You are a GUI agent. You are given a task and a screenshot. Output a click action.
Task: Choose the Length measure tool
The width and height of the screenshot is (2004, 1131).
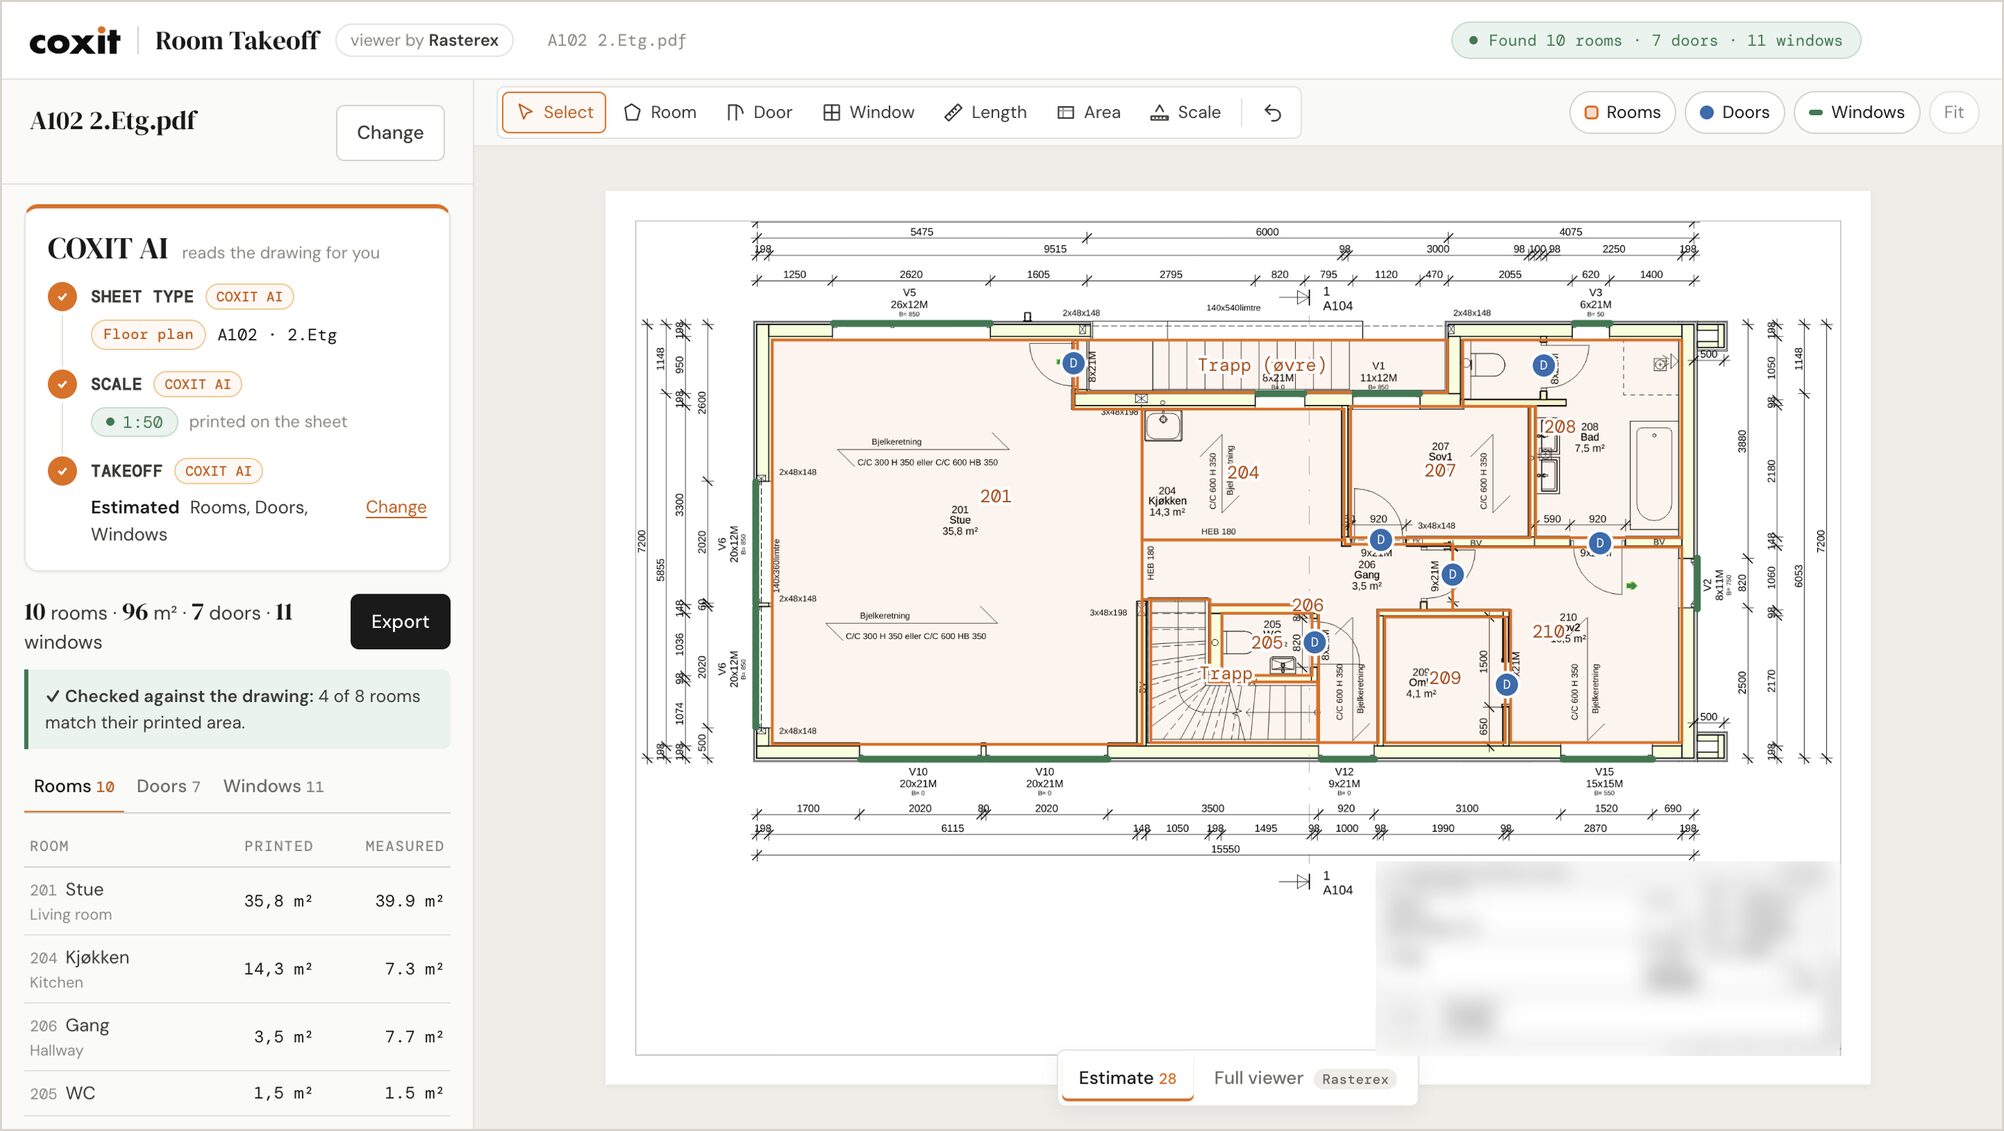click(985, 112)
